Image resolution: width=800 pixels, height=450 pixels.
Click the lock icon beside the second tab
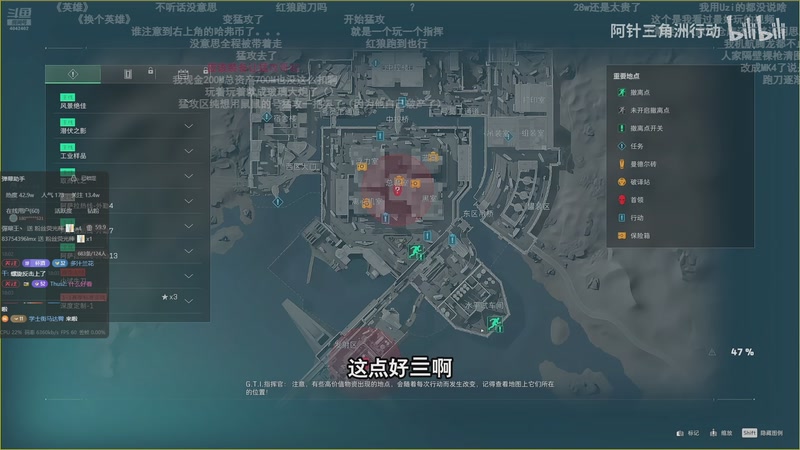point(151,71)
